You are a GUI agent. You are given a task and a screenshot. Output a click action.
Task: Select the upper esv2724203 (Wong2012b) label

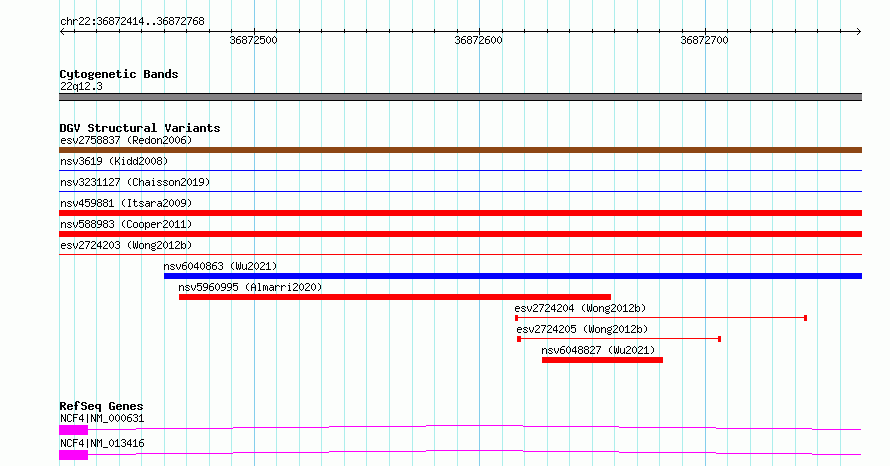click(x=126, y=245)
